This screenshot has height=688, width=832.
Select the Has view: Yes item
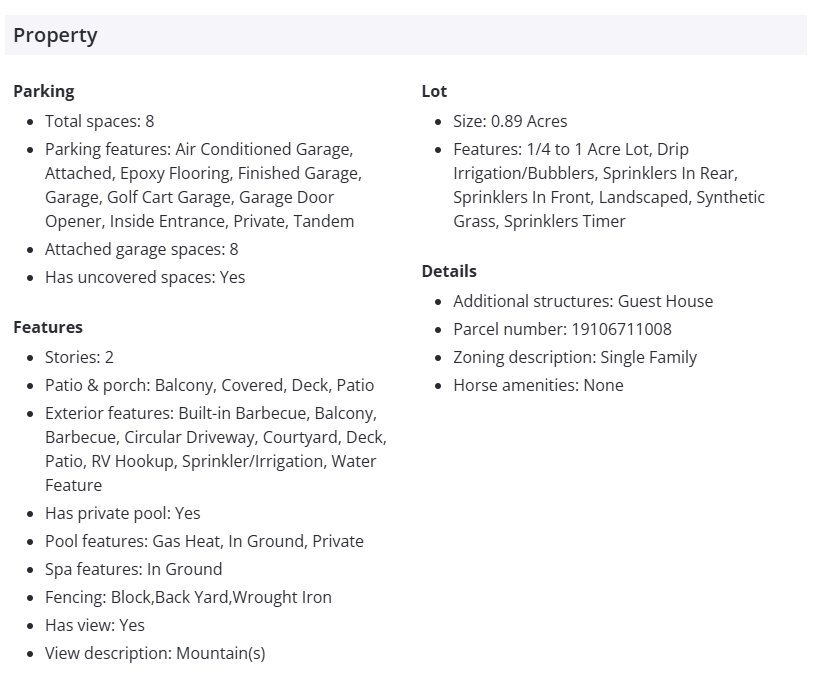tap(94, 625)
